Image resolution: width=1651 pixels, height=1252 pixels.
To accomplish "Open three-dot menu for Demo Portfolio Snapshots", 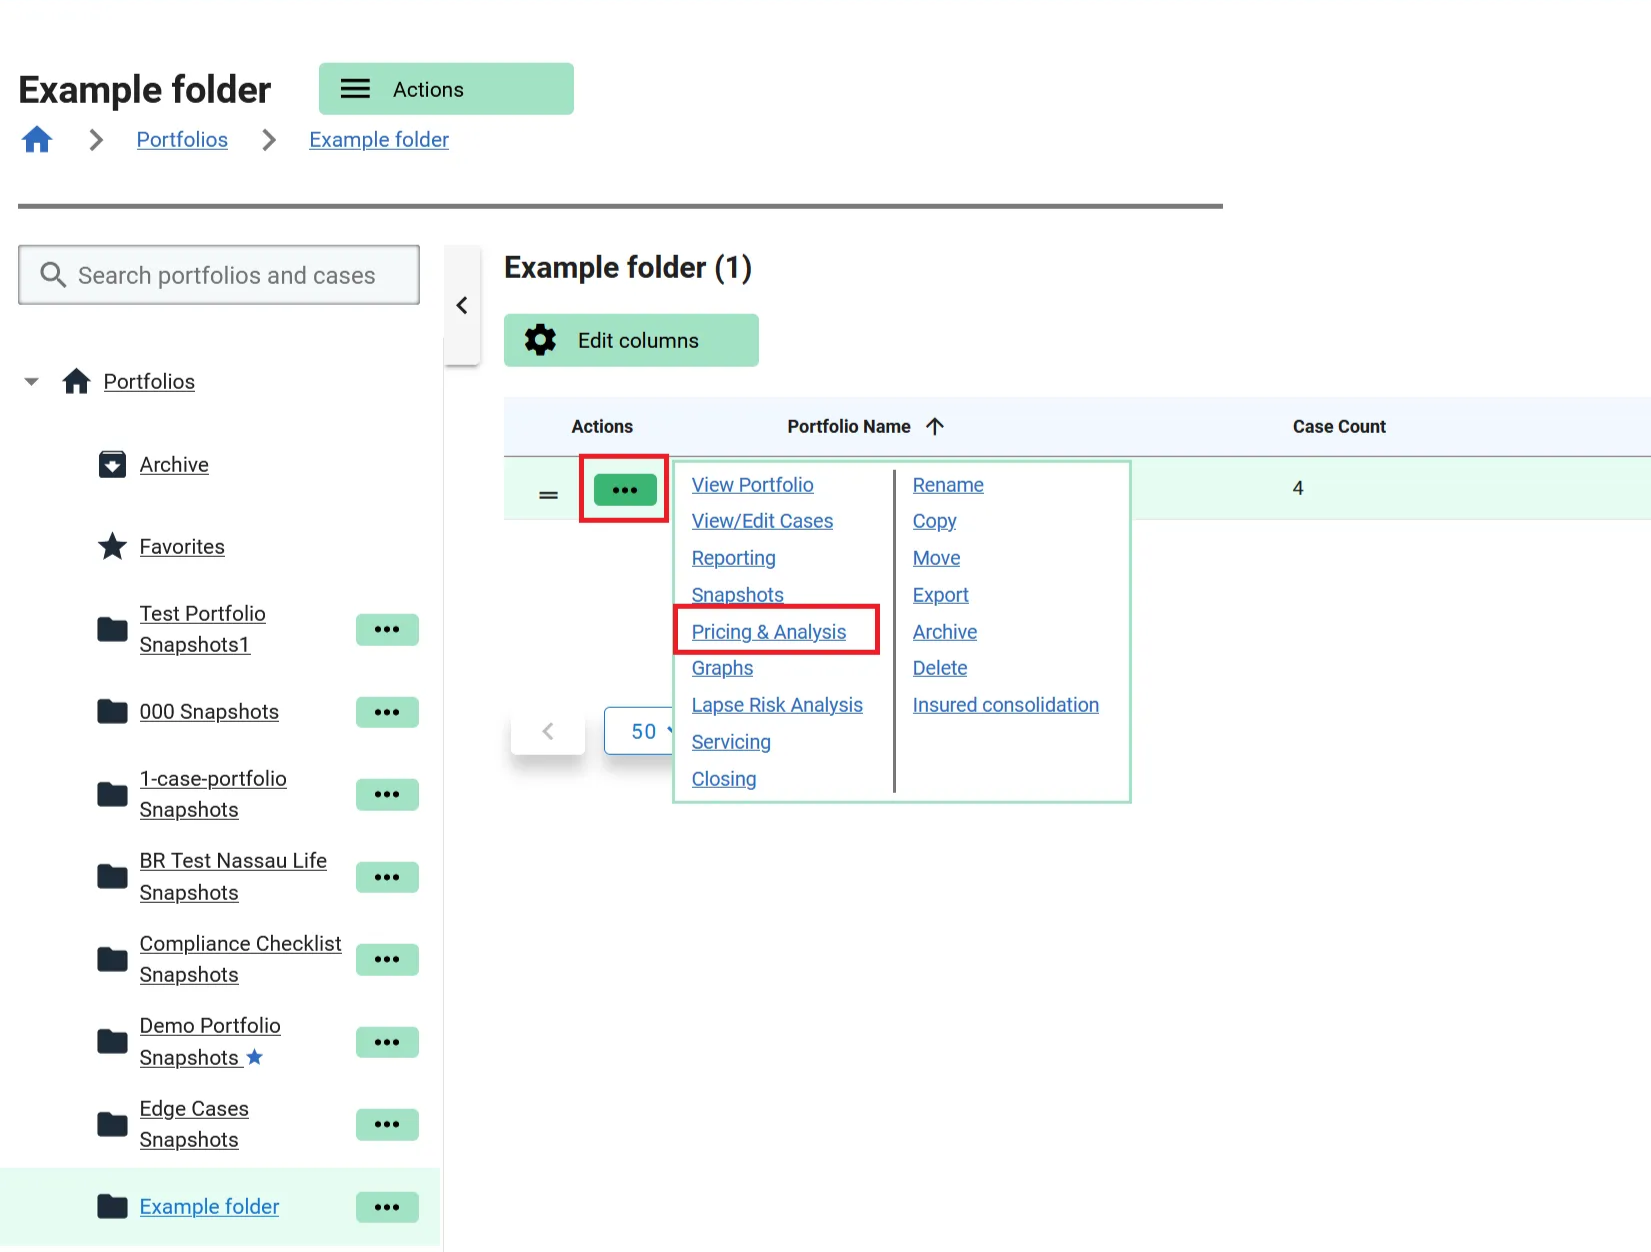I will point(387,1042).
